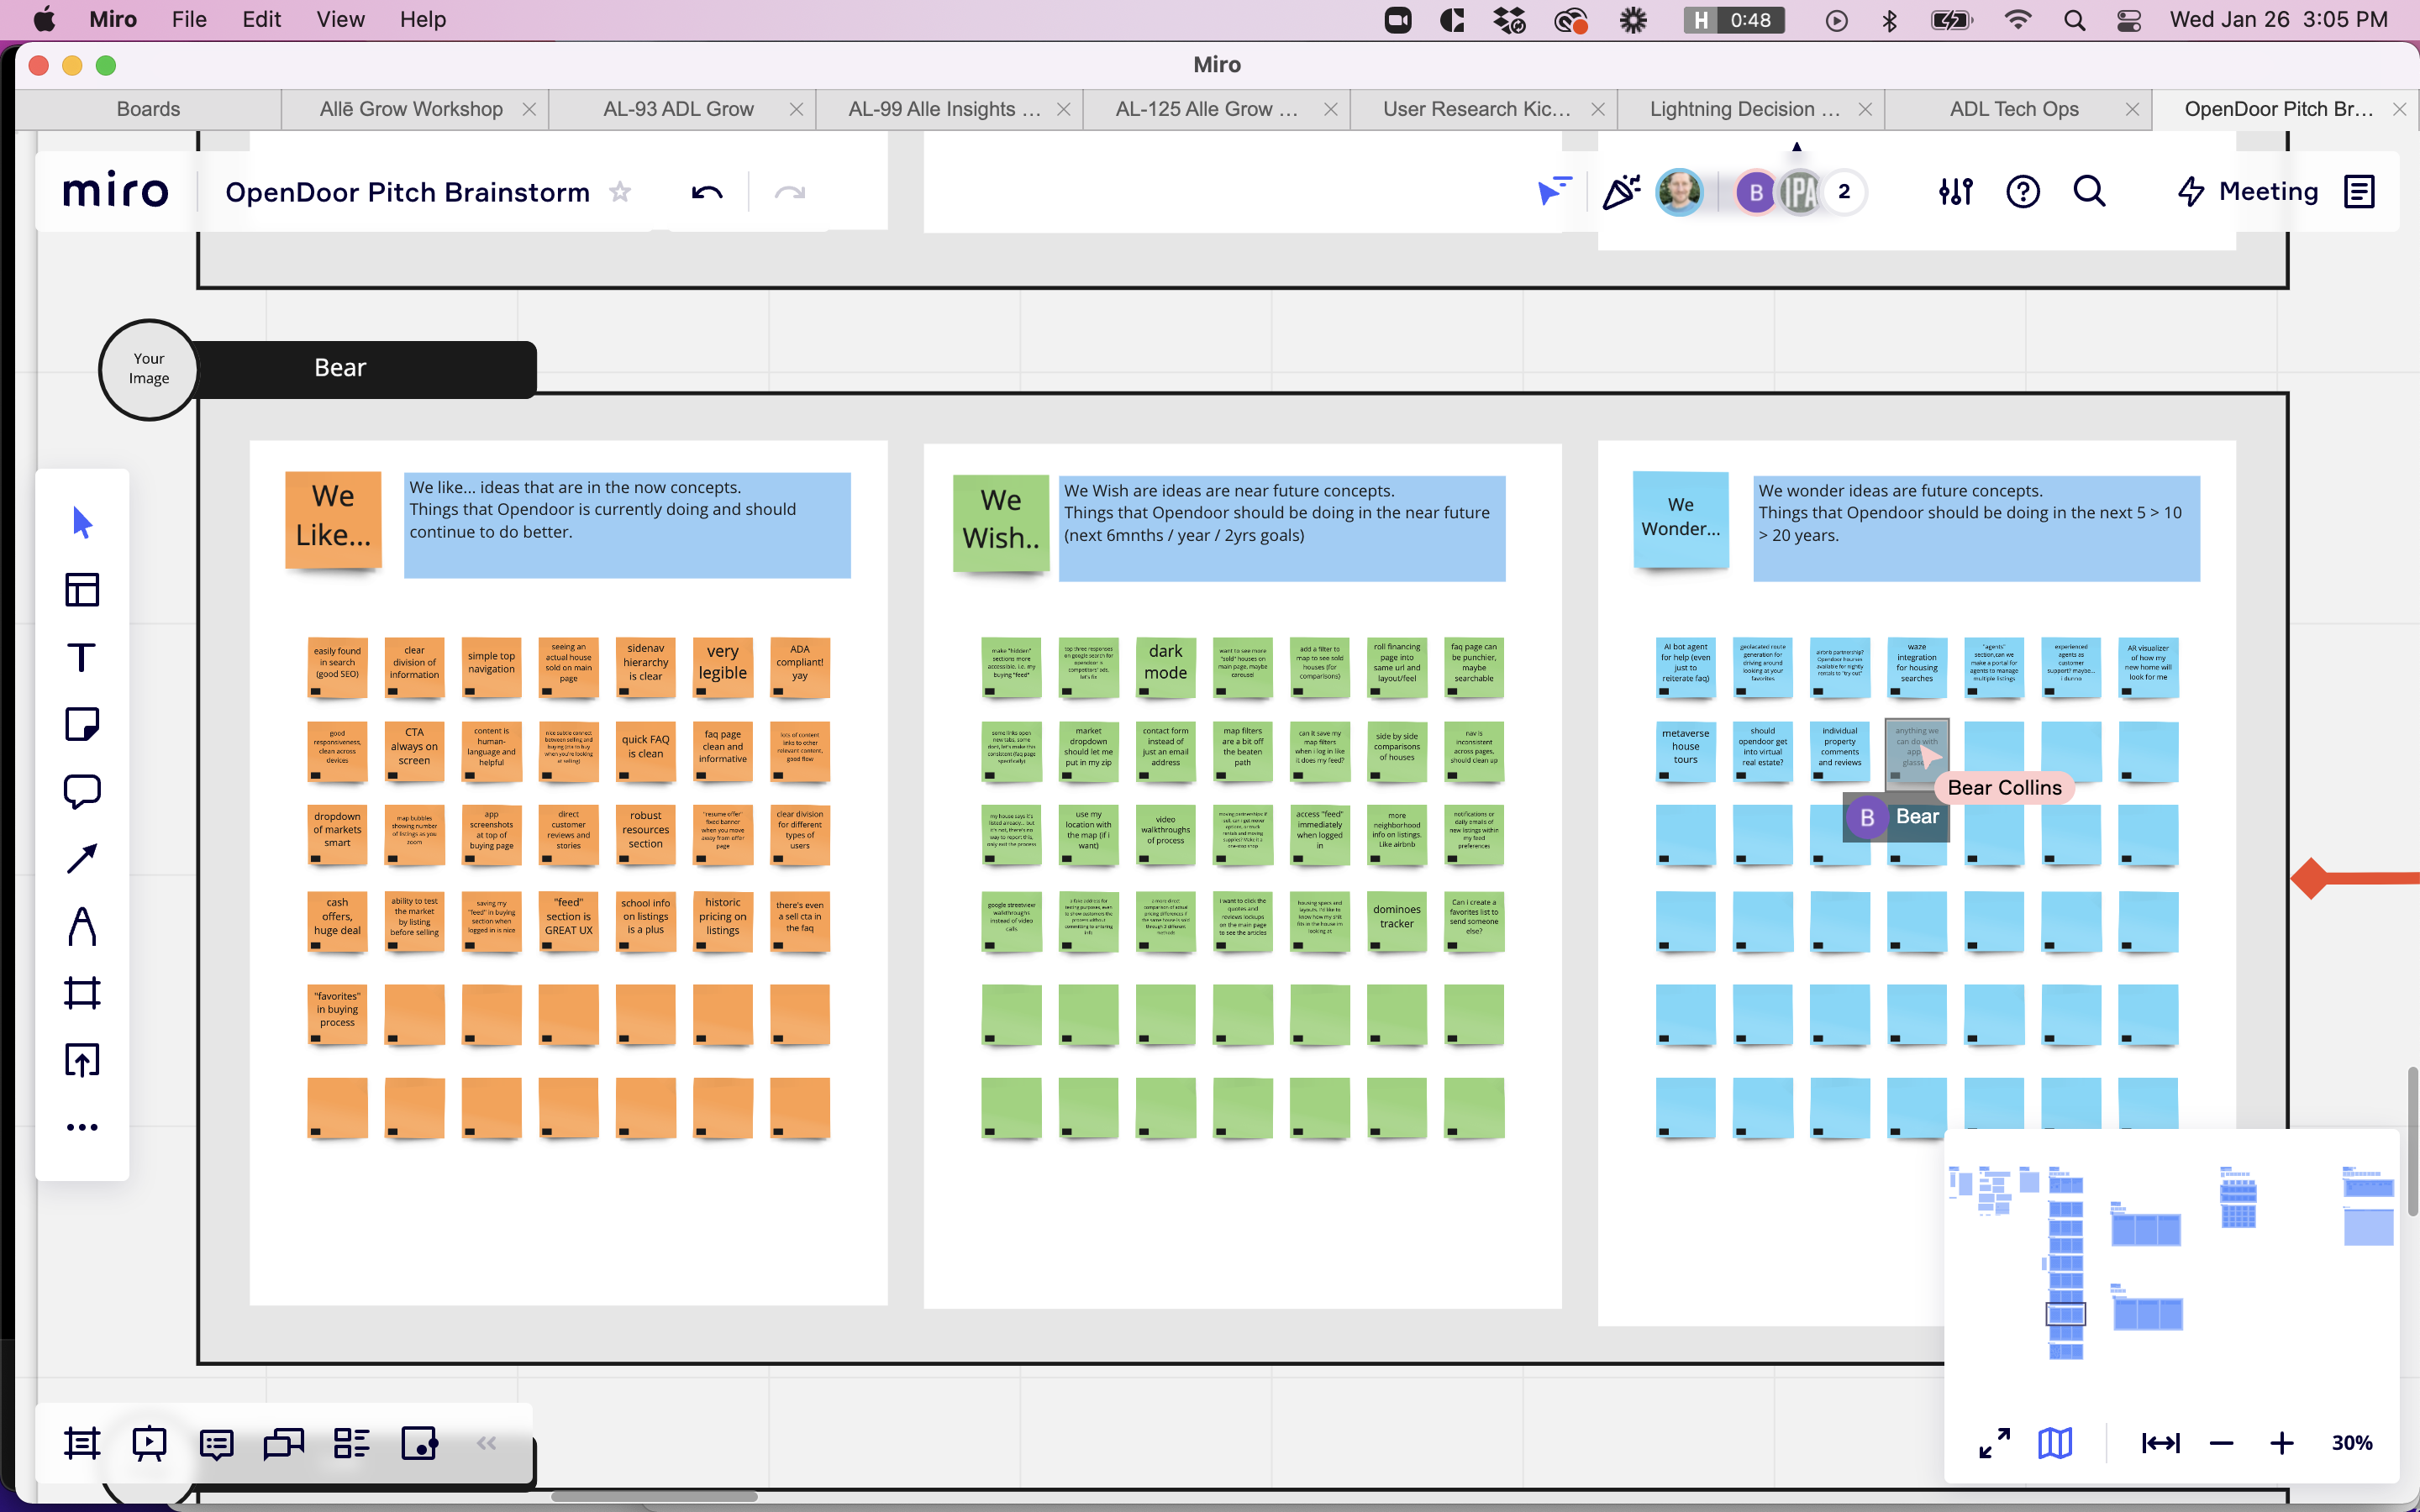Start a Meeting

(2248, 191)
